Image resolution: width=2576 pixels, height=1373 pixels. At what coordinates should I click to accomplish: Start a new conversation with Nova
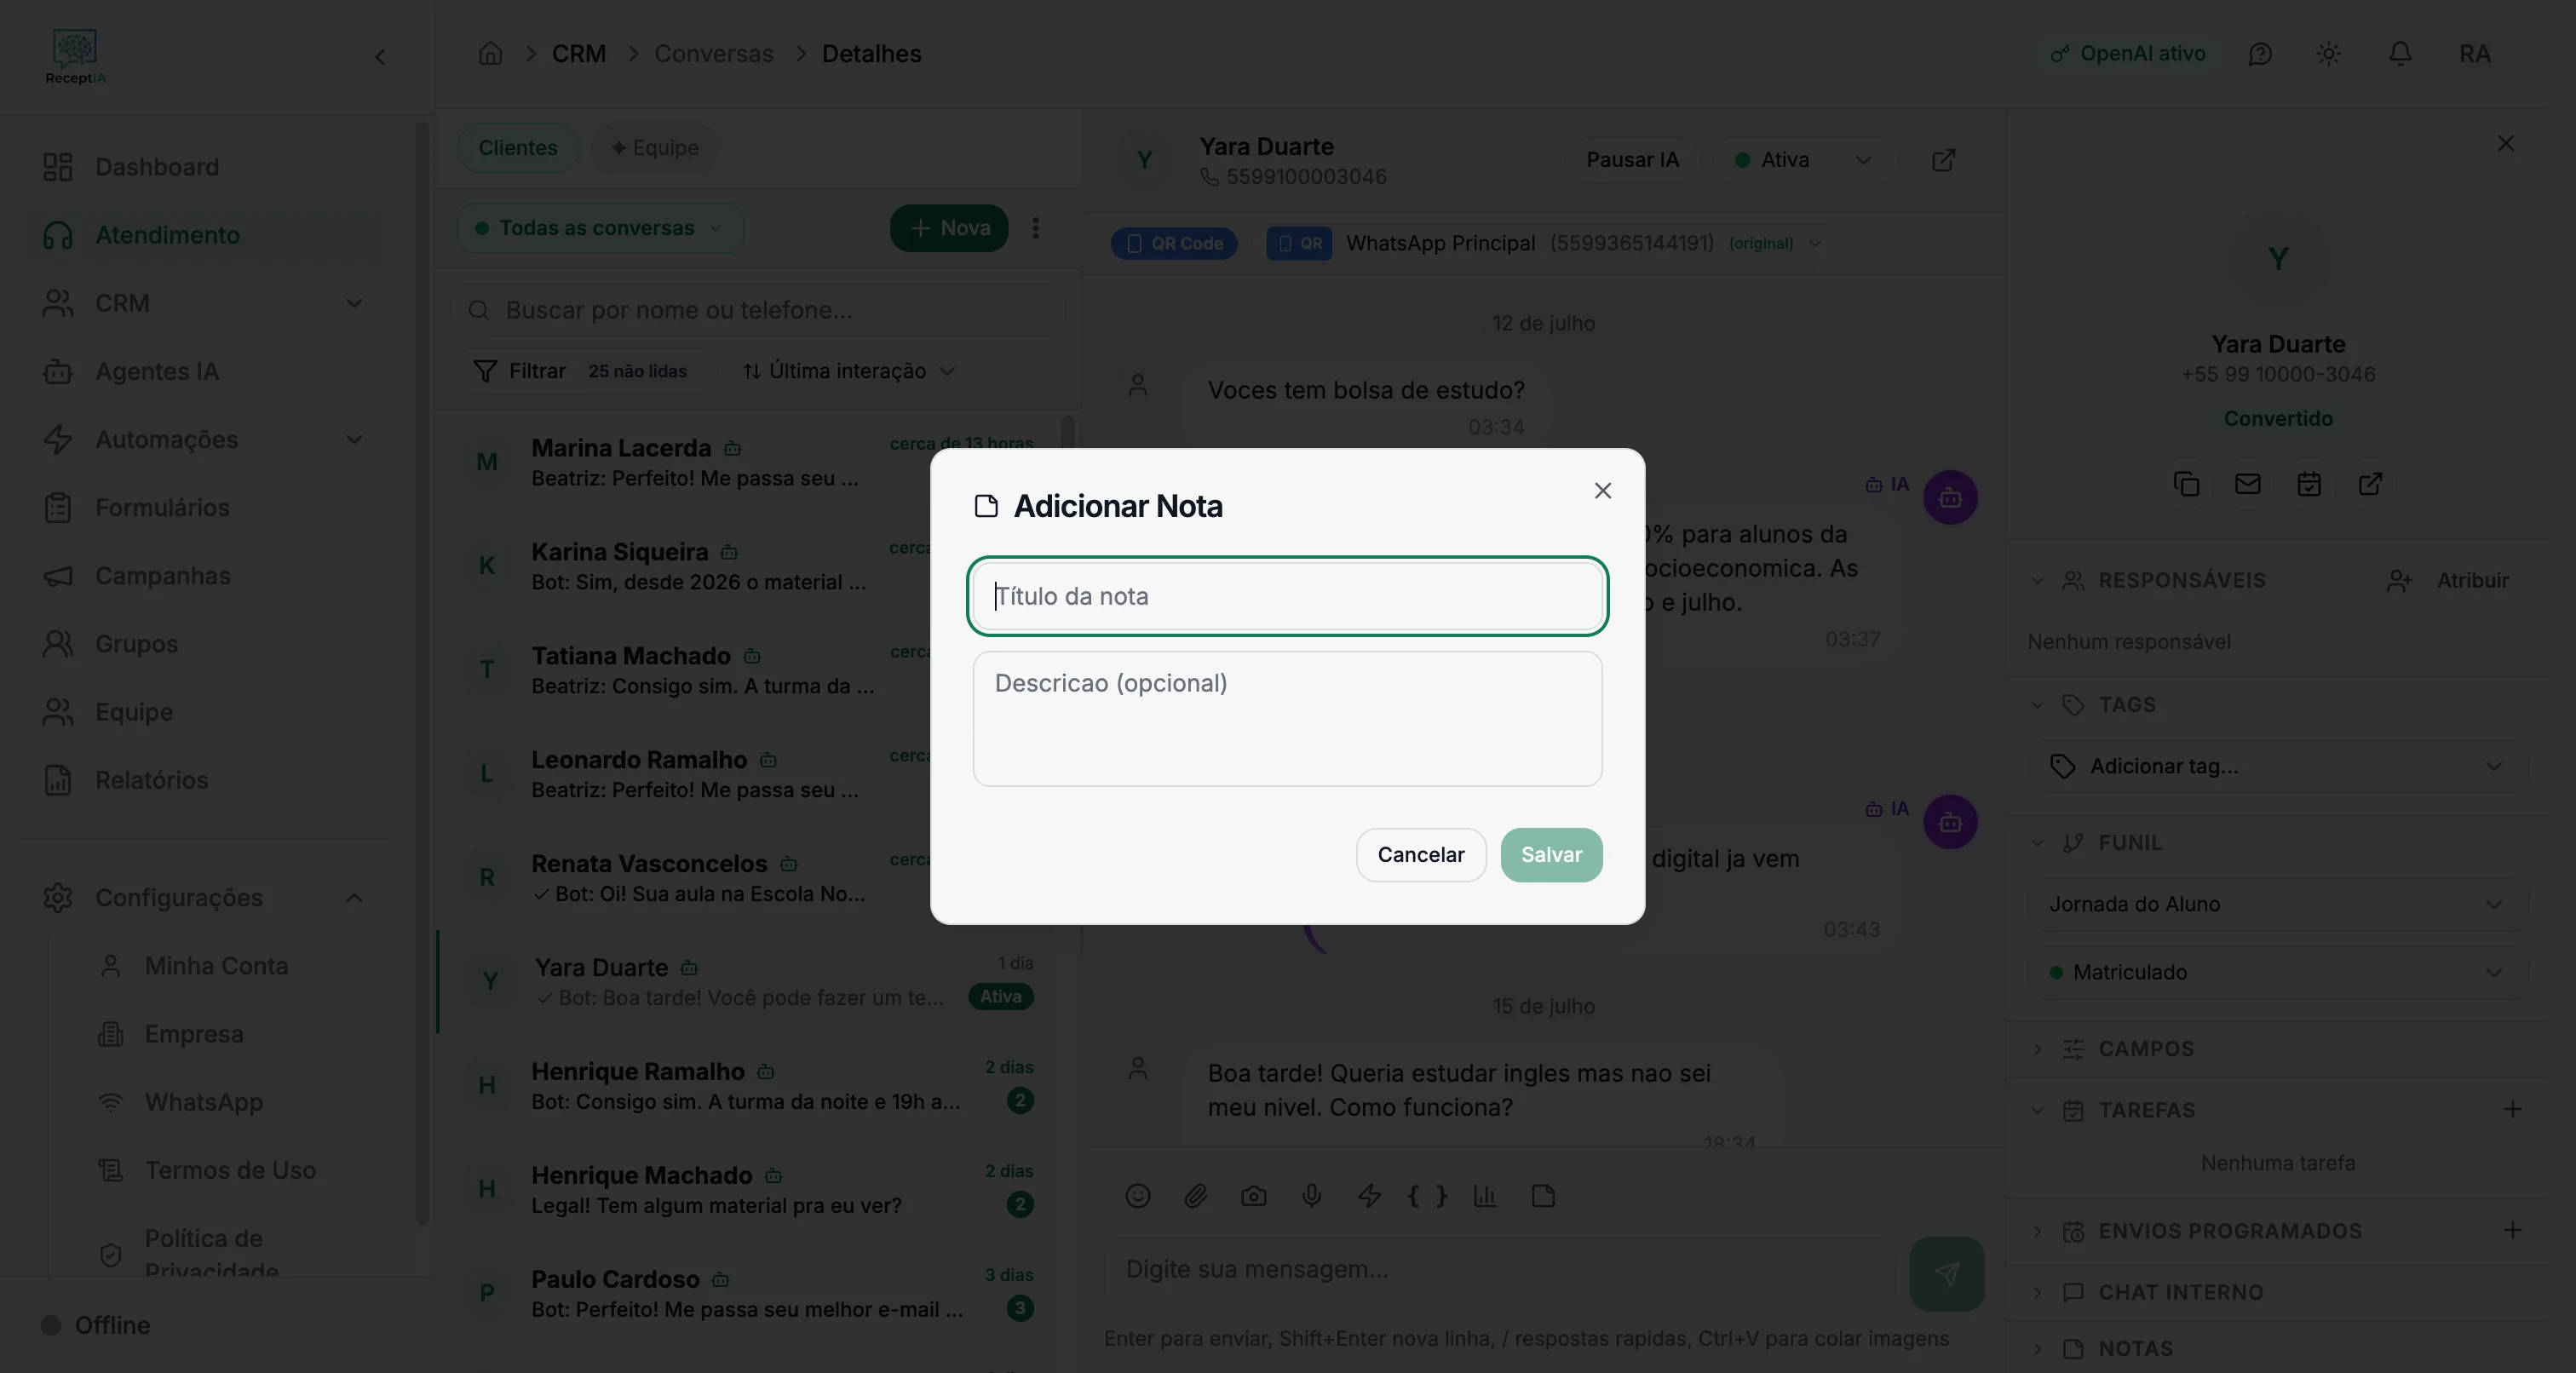(x=949, y=228)
